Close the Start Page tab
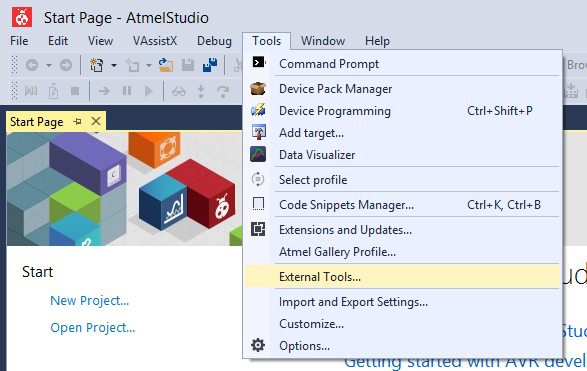 96,121
